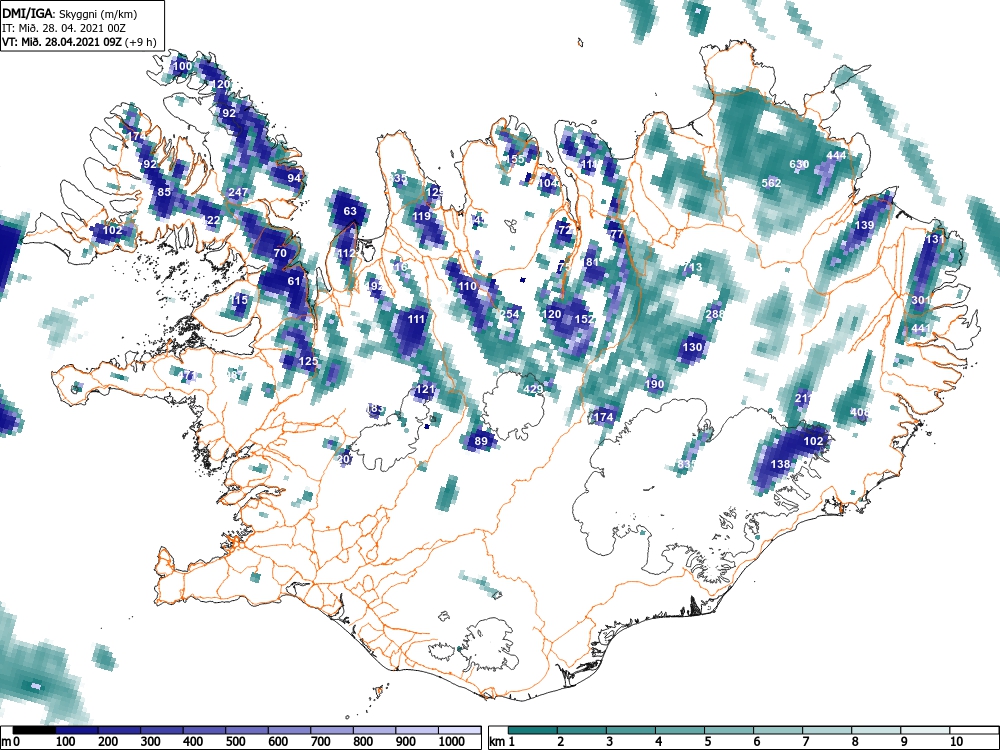1000x750 pixels.
Task: Click the visibility value 138 on the map
Action: tap(781, 464)
